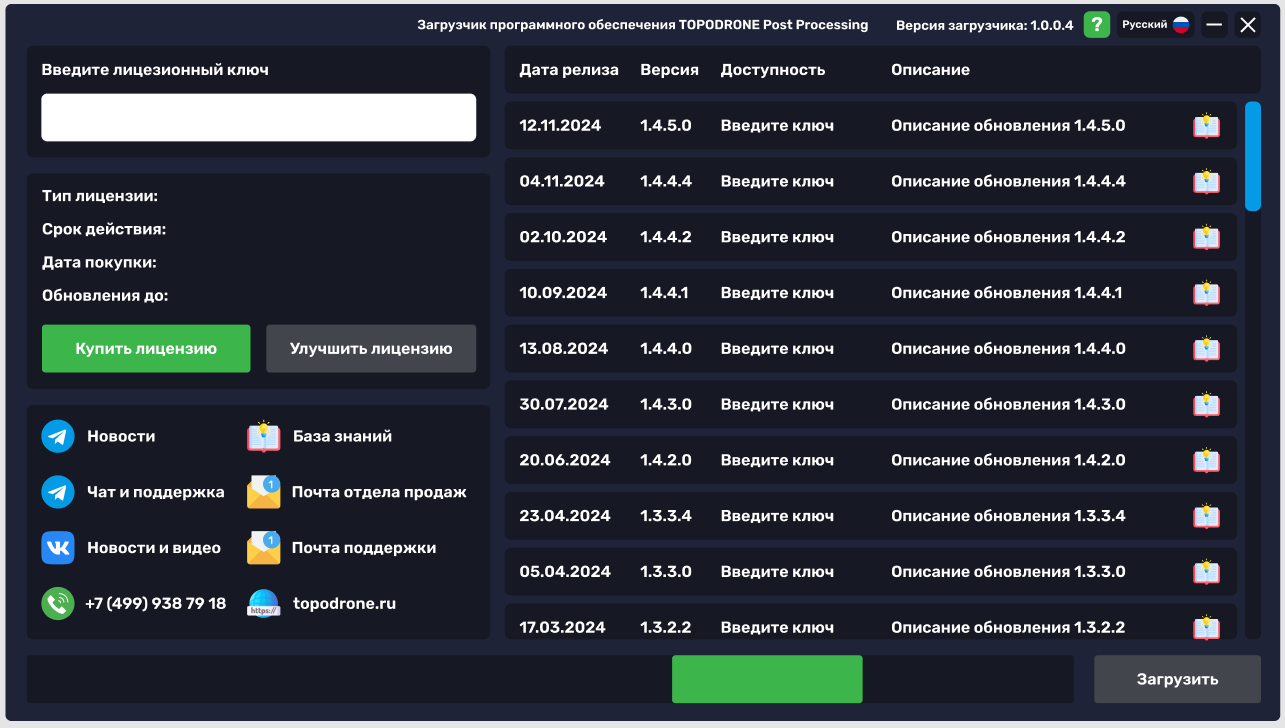This screenshot has width=1285, height=728.
Task: Click Купить лицензию button
Action: click(x=146, y=349)
